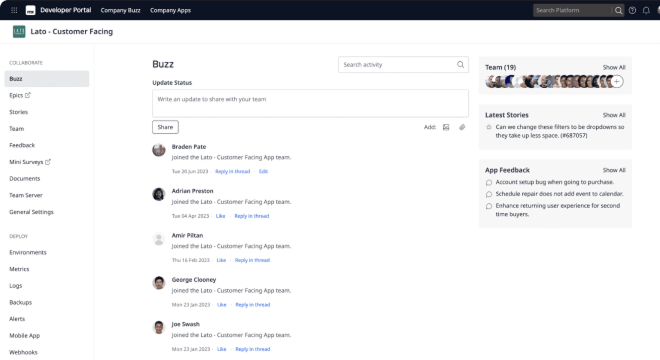Like Adrian Preston's post
The height and width of the screenshot is (360, 660).
pyautogui.click(x=221, y=216)
